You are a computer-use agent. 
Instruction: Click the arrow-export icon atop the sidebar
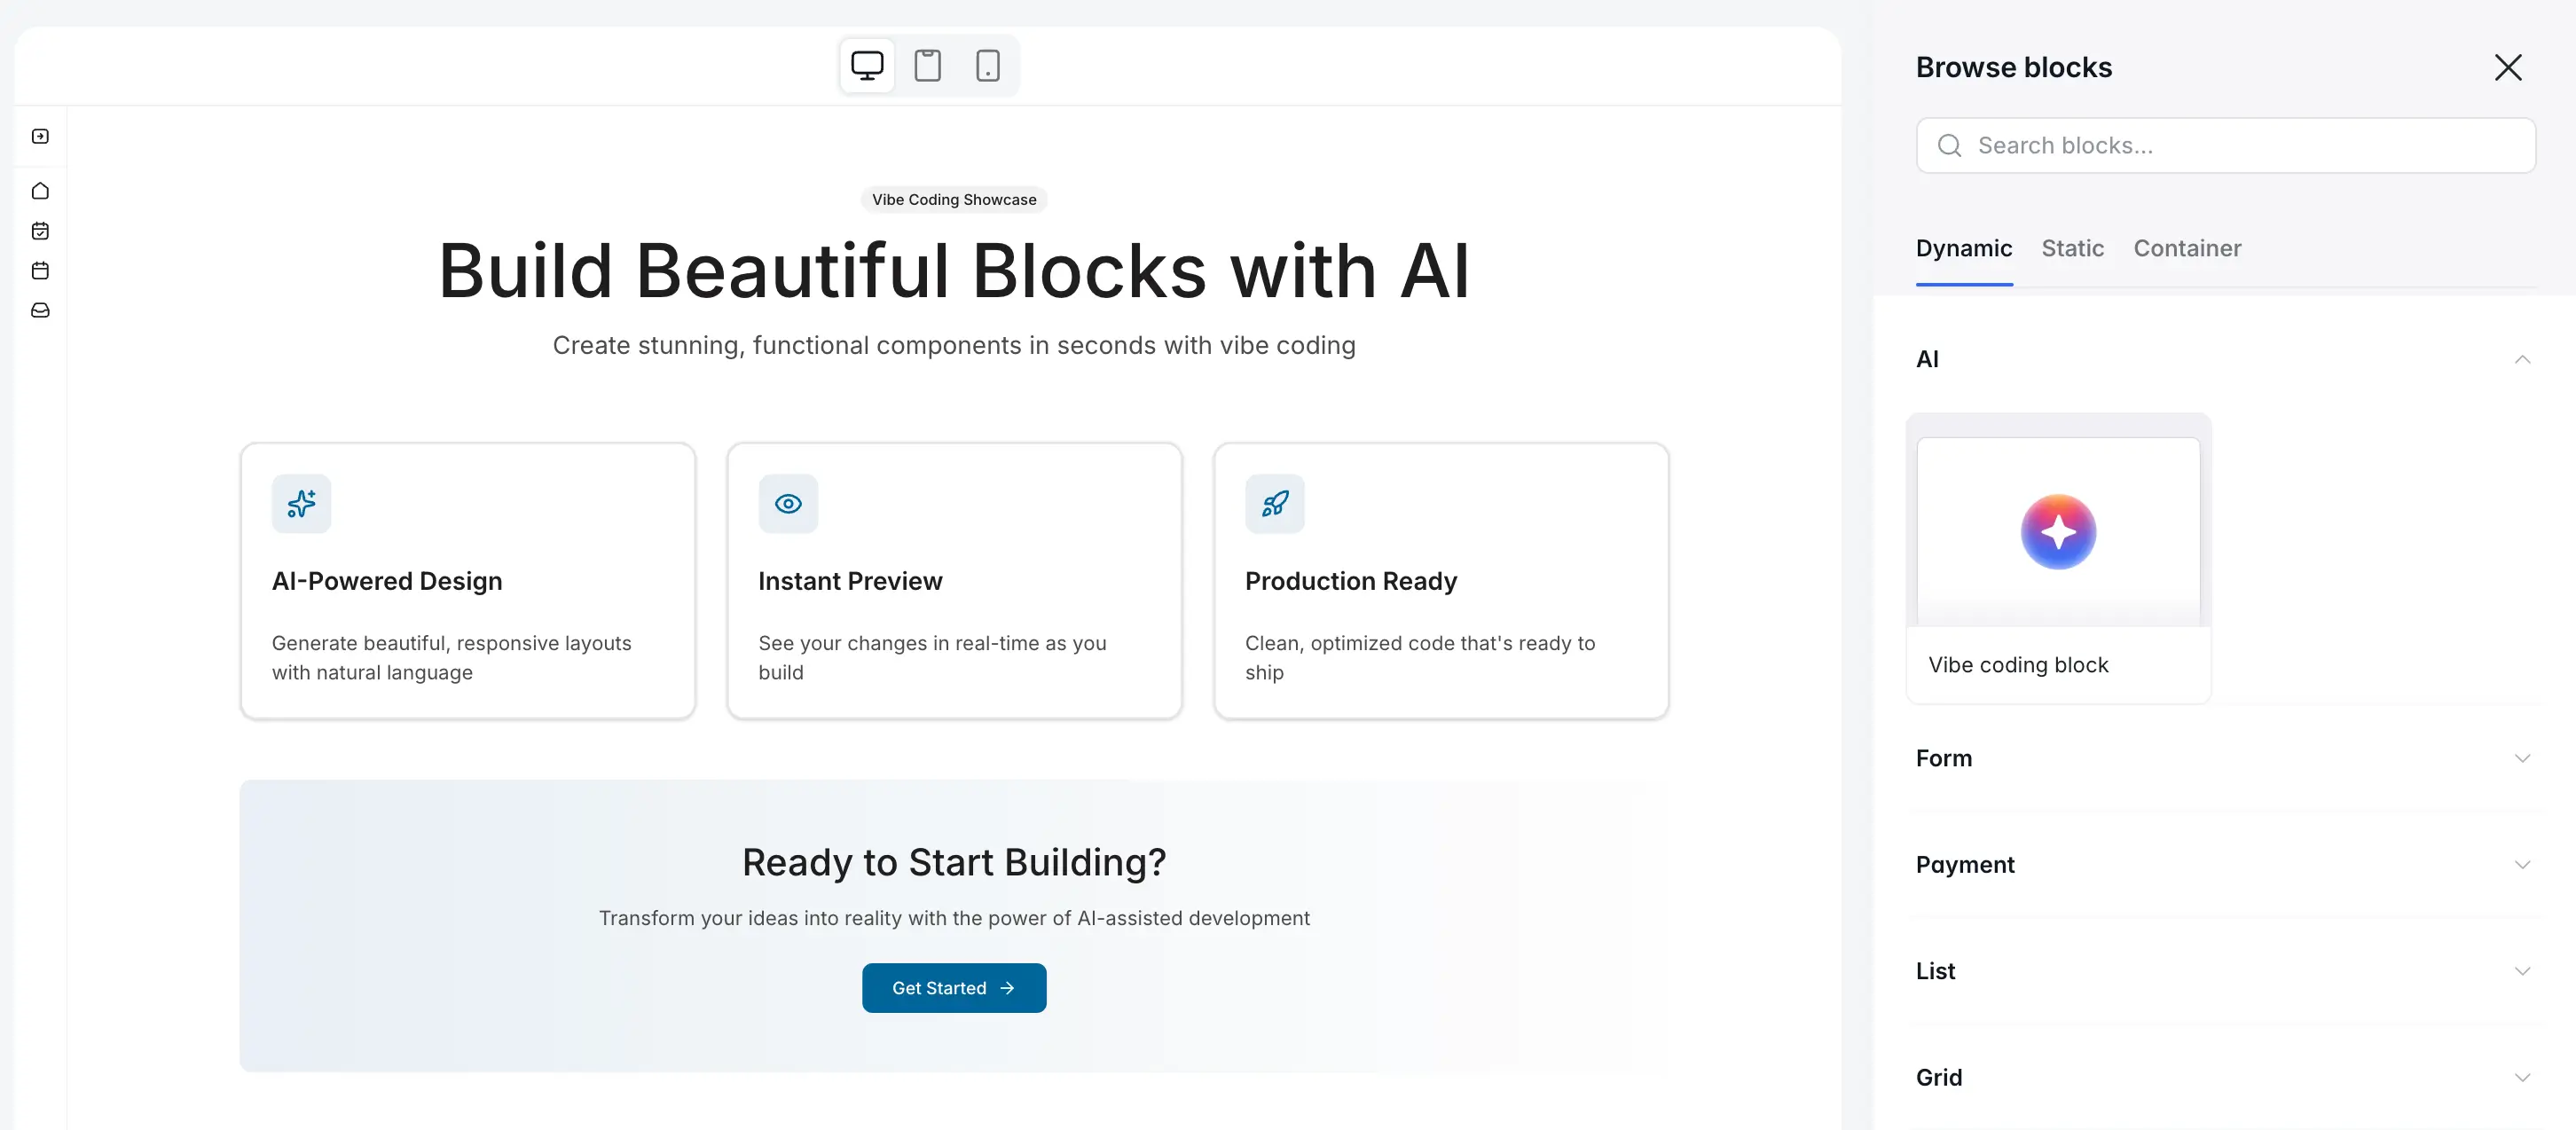click(39, 136)
